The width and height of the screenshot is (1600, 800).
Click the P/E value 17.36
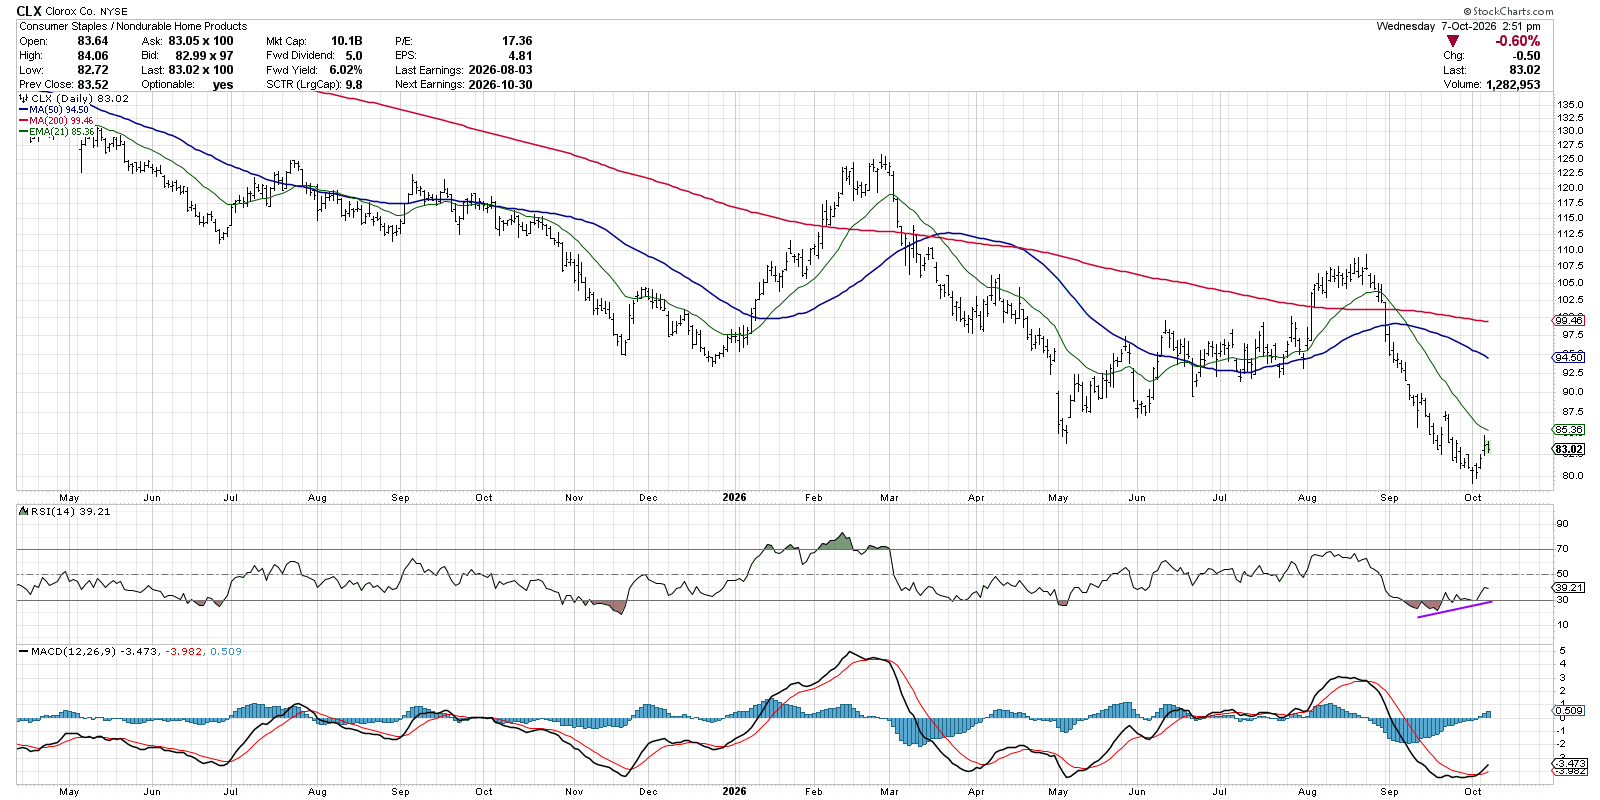pos(517,41)
